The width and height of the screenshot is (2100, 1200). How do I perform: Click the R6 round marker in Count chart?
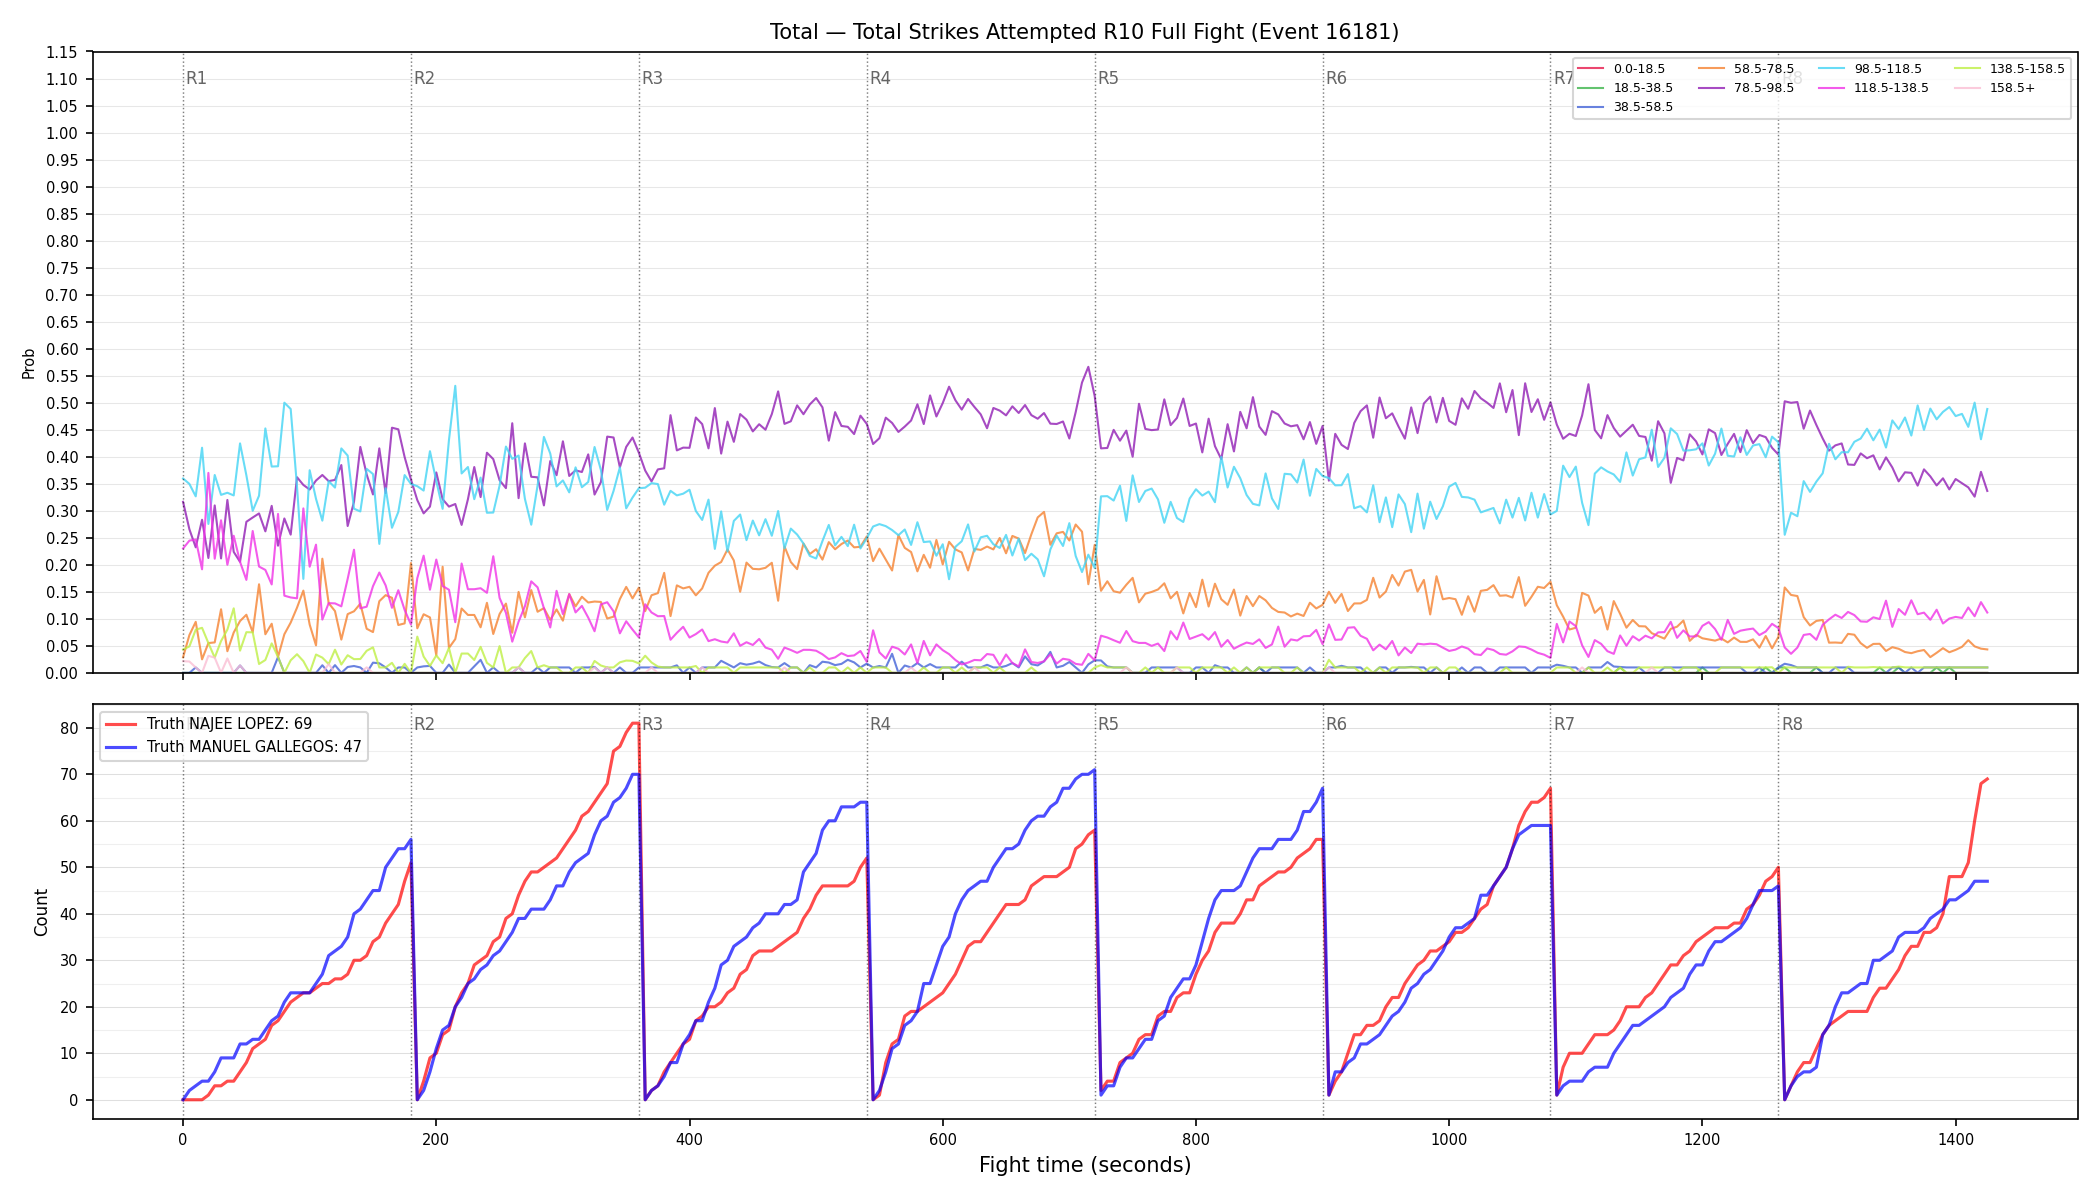(1336, 724)
